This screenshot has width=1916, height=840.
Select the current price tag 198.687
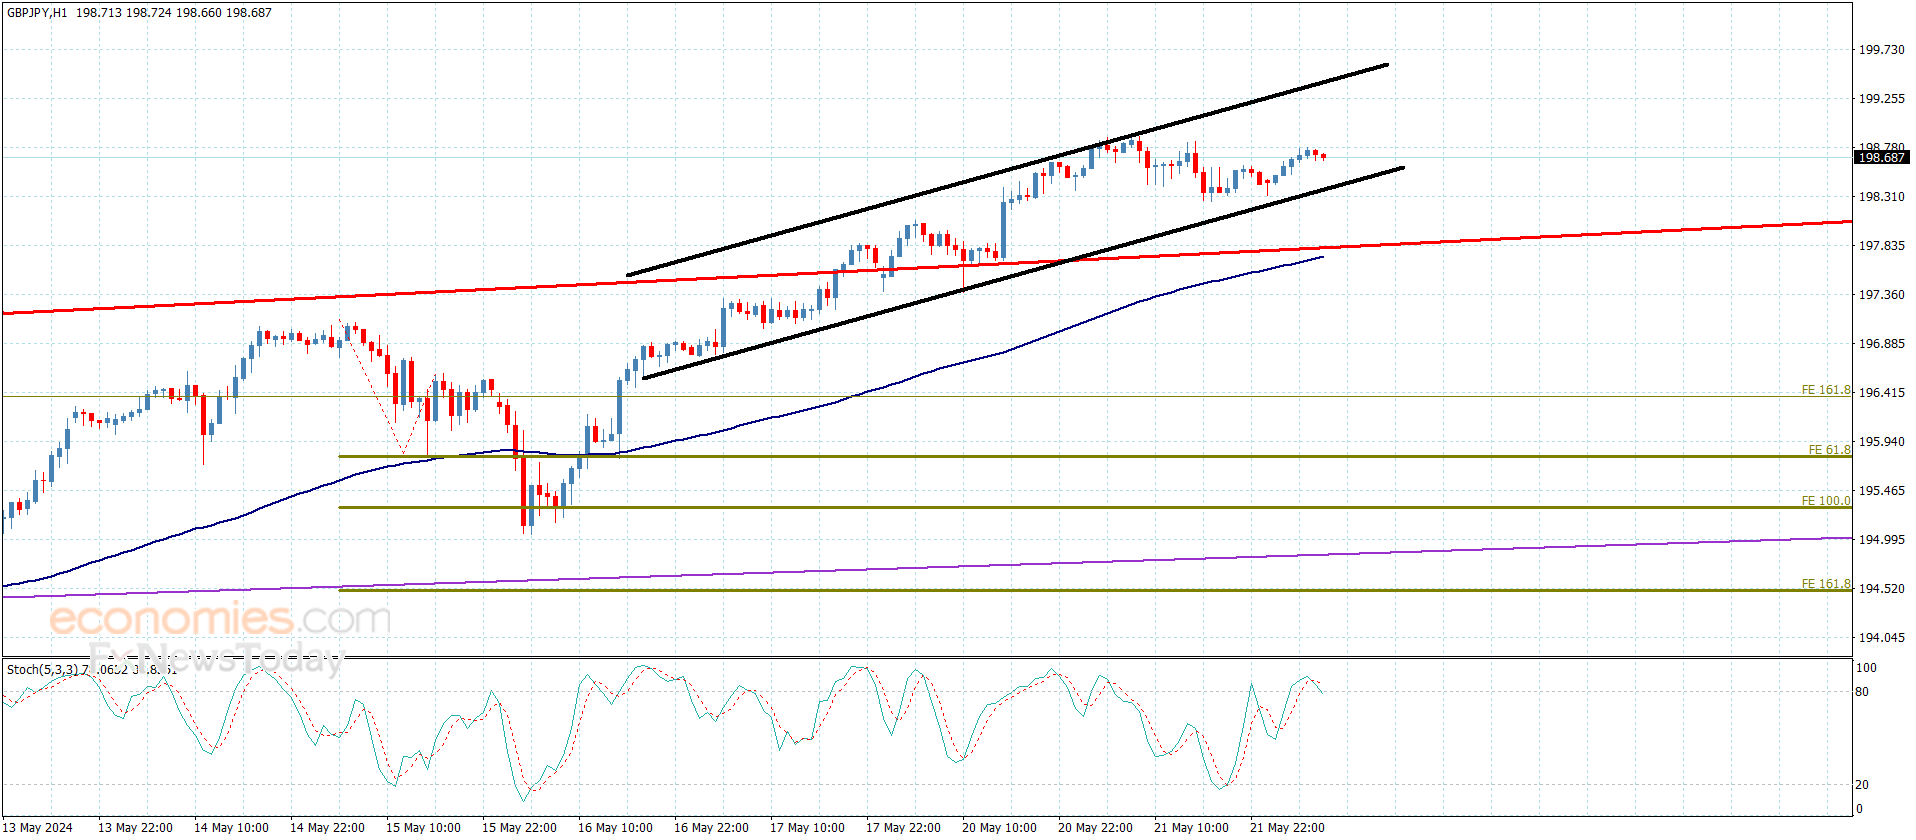click(1881, 158)
